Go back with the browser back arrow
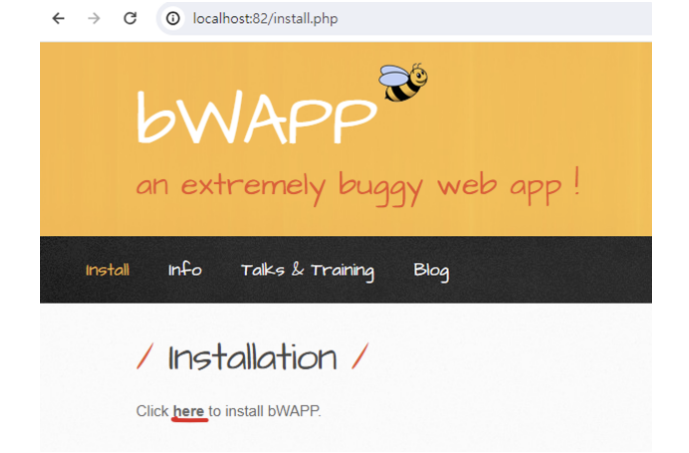This screenshot has width=689, height=453. click(58, 18)
